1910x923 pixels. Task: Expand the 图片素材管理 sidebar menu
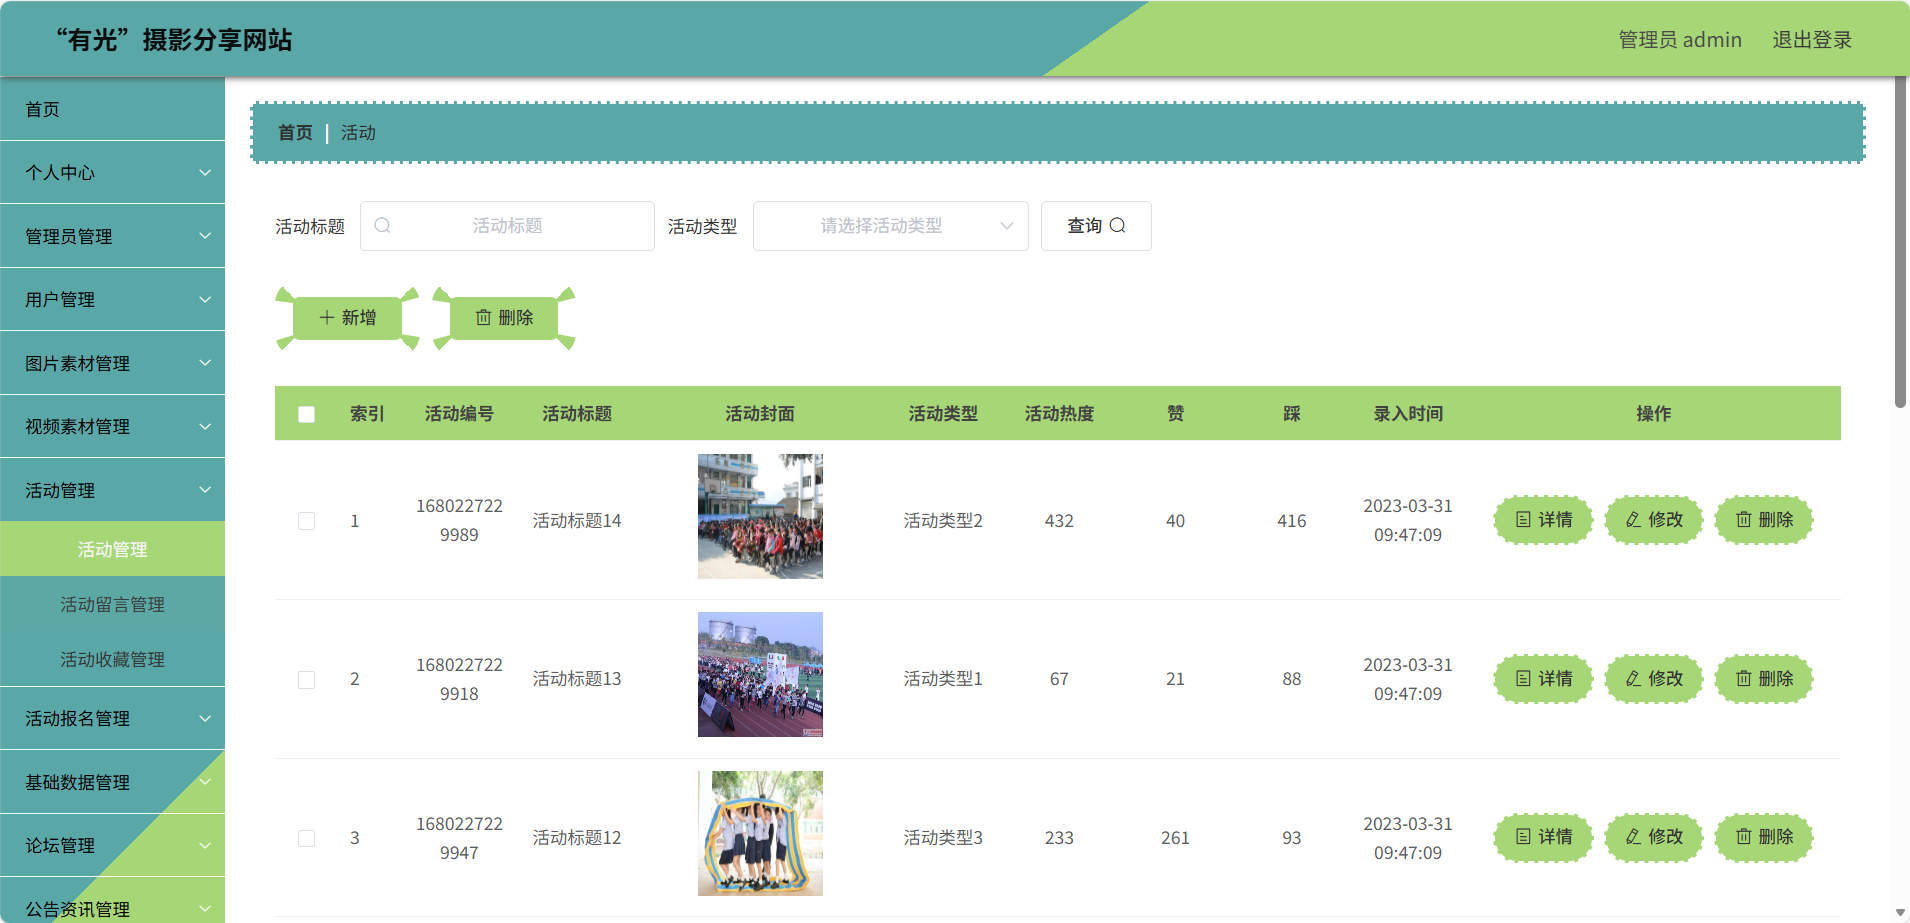pyautogui.click(x=112, y=363)
